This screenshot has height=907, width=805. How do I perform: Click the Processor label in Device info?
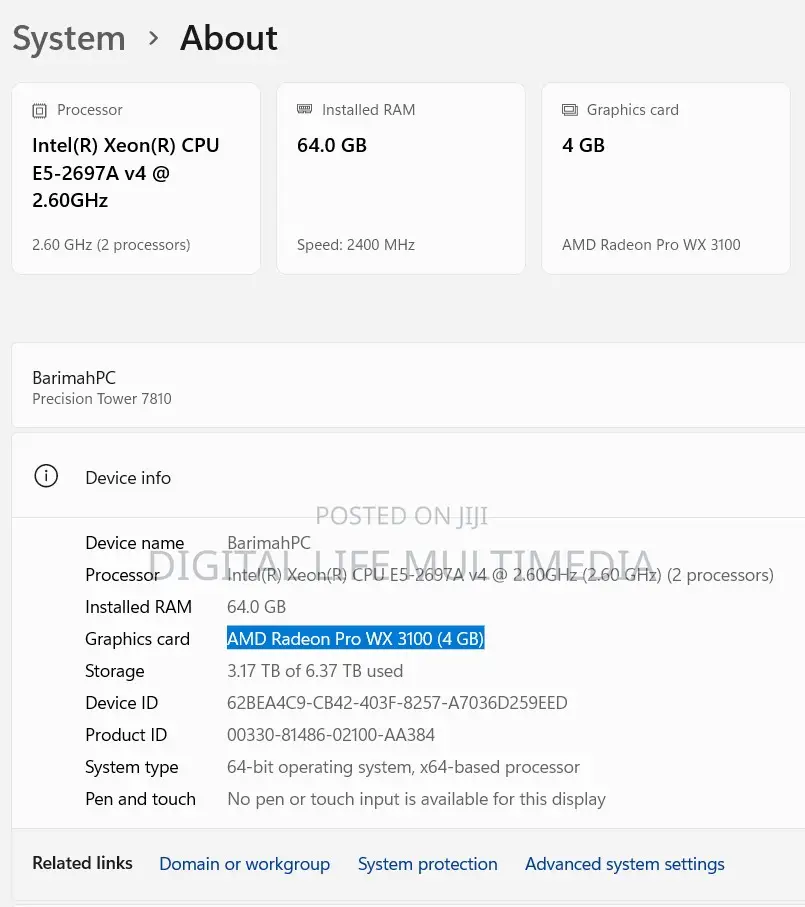(122, 575)
